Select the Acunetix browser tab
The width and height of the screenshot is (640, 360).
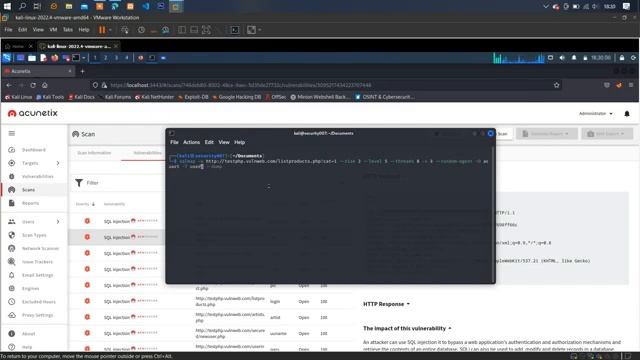(38, 71)
